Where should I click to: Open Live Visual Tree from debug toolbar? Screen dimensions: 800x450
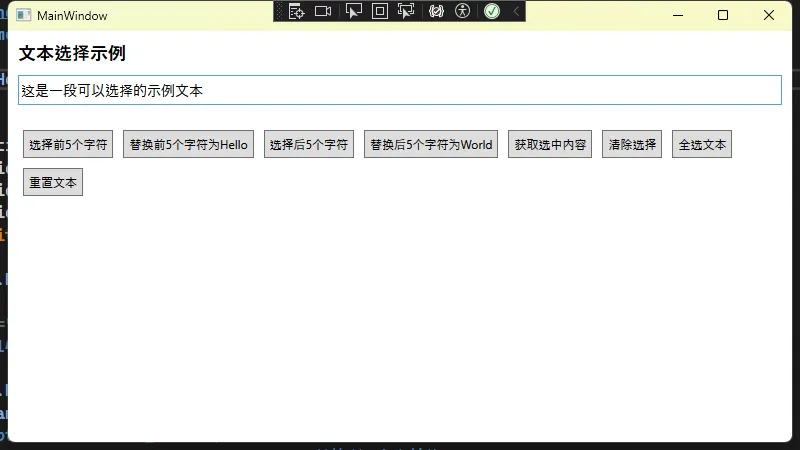296,11
